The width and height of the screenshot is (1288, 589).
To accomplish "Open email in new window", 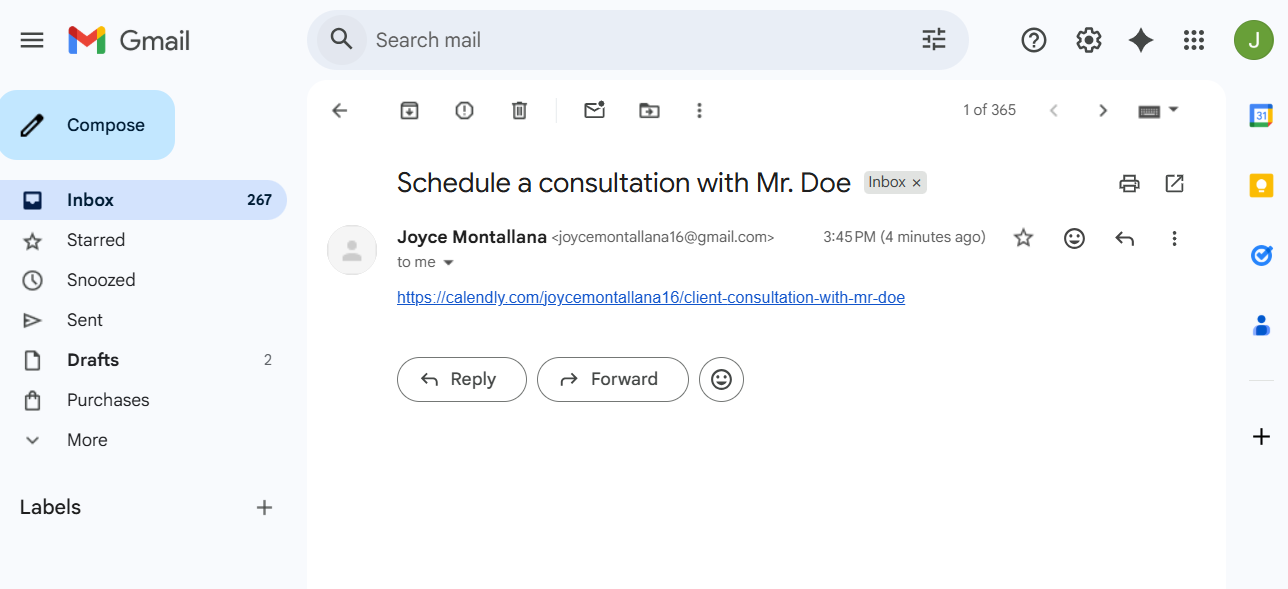I will pyautogui.click(x=1175, y=183).
